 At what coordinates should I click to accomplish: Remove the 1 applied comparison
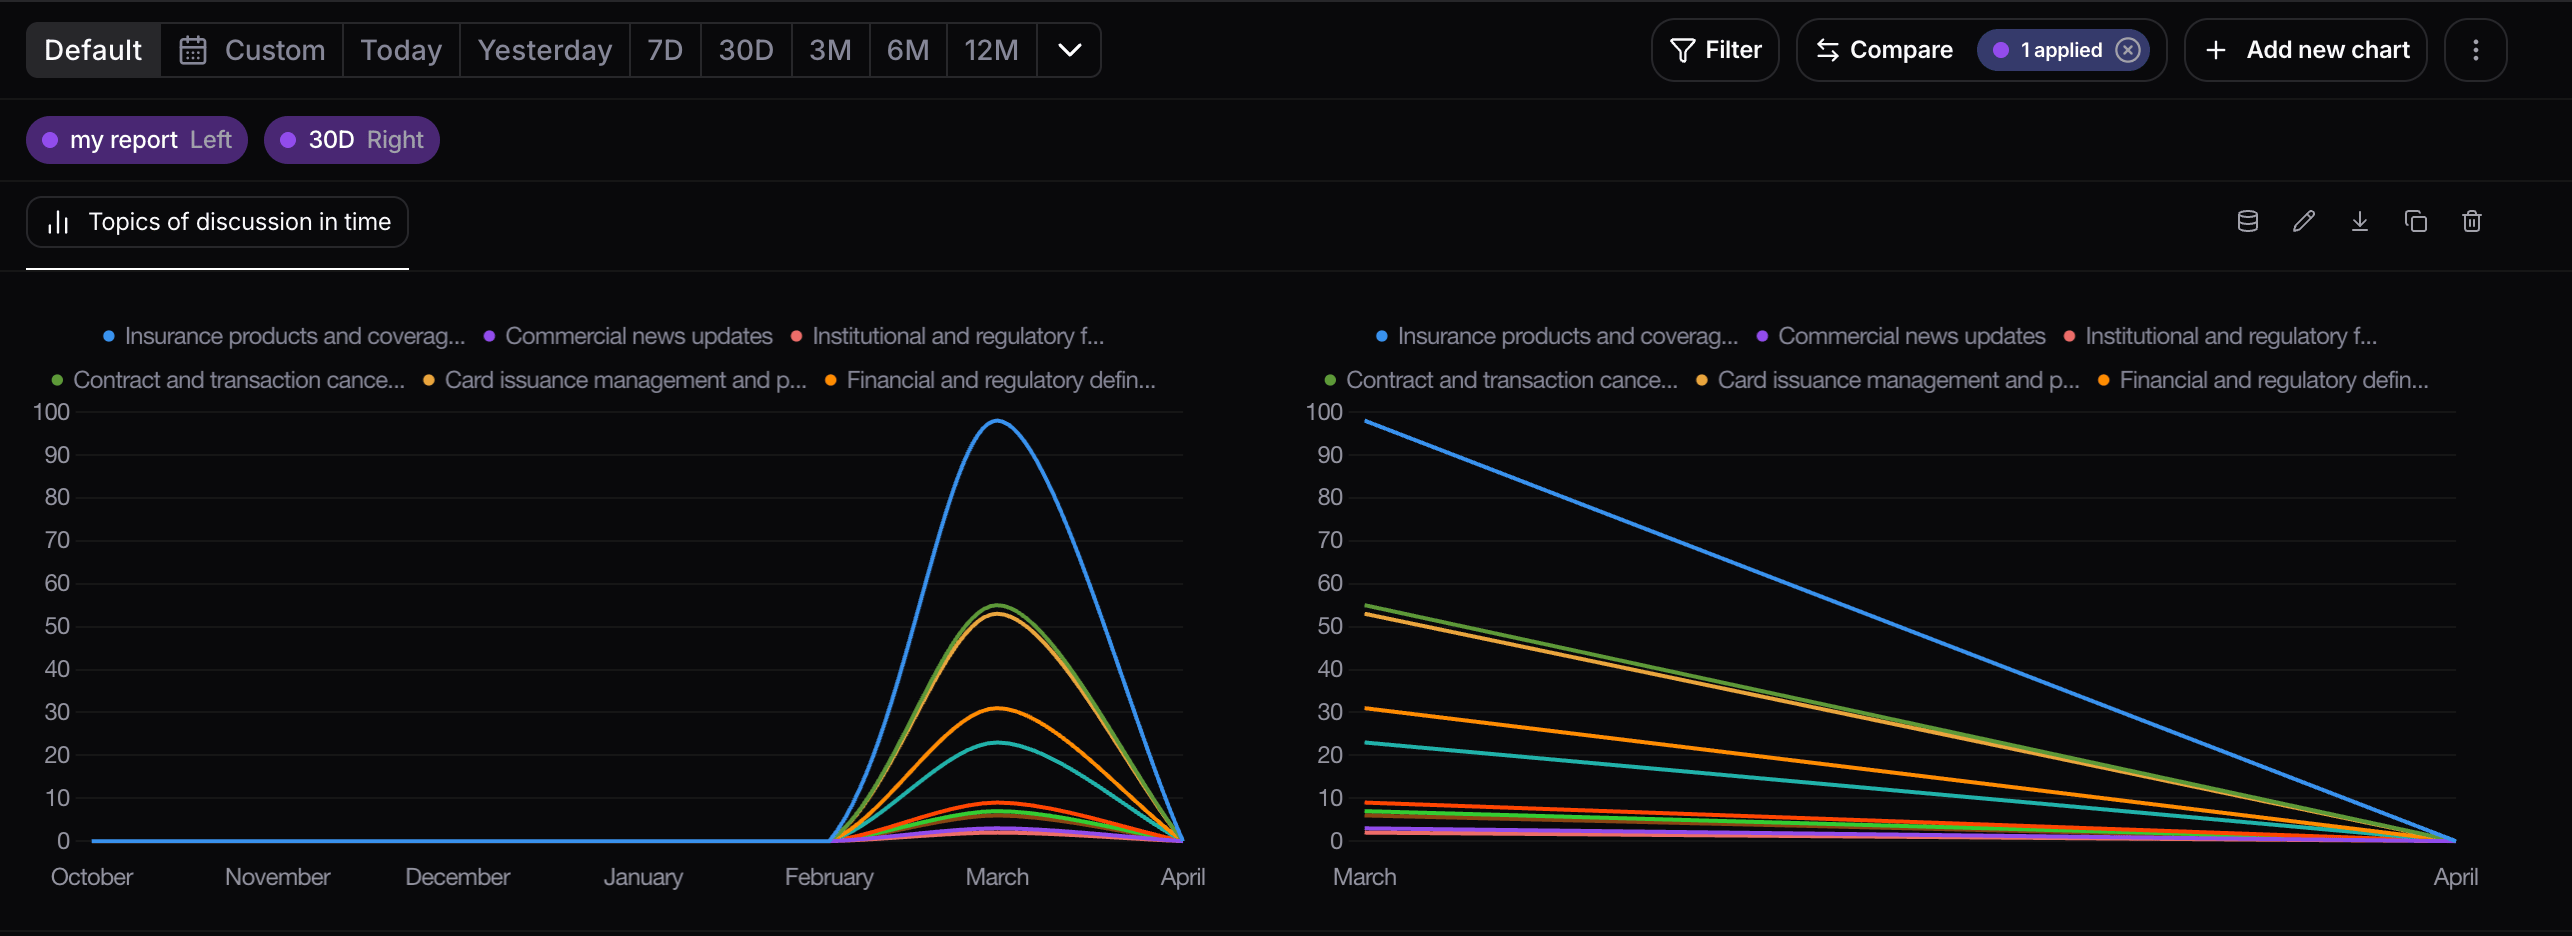coord(2128,50)
